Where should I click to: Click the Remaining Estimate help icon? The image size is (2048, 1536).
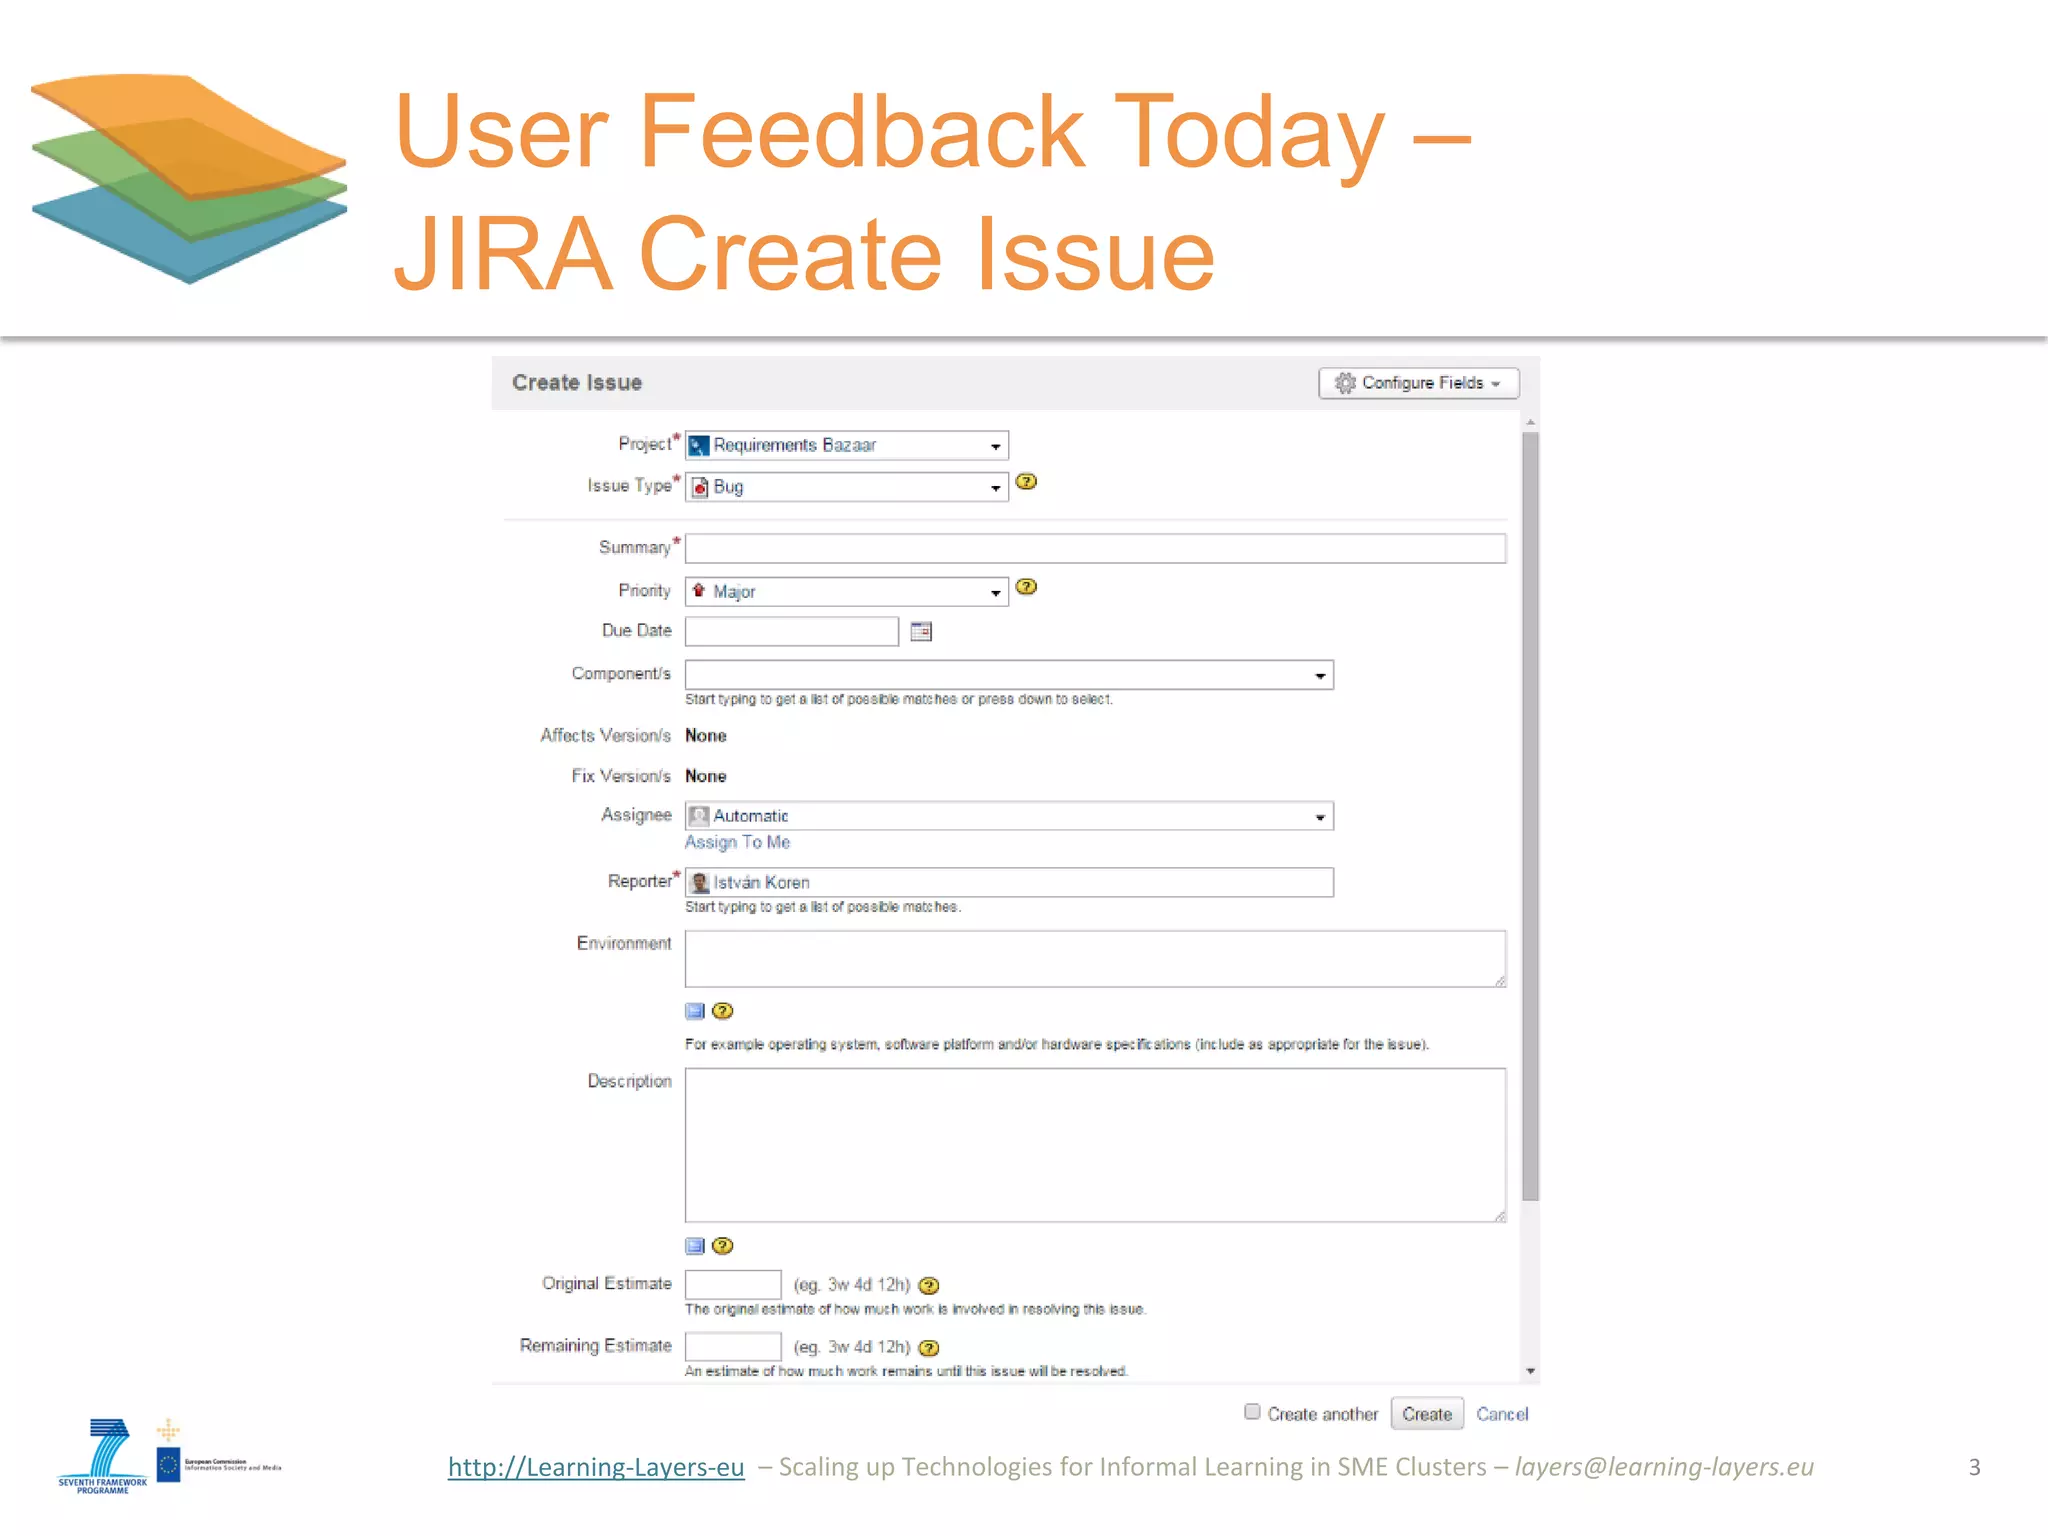[929, 1348]
